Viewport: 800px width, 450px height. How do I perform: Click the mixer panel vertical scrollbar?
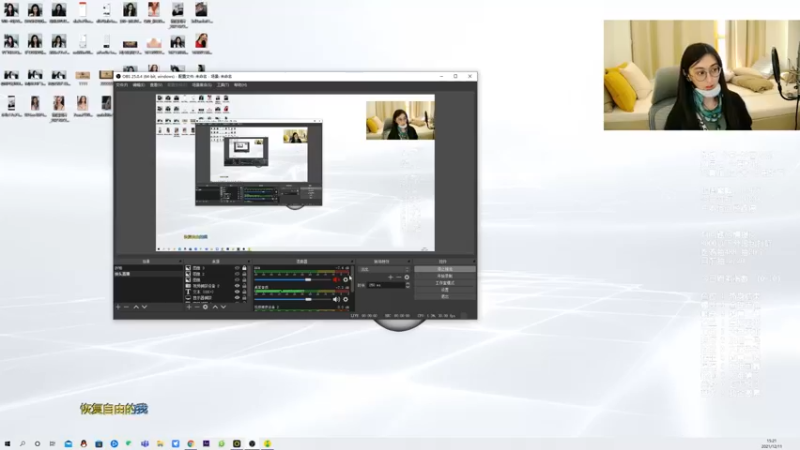point(353,279)
